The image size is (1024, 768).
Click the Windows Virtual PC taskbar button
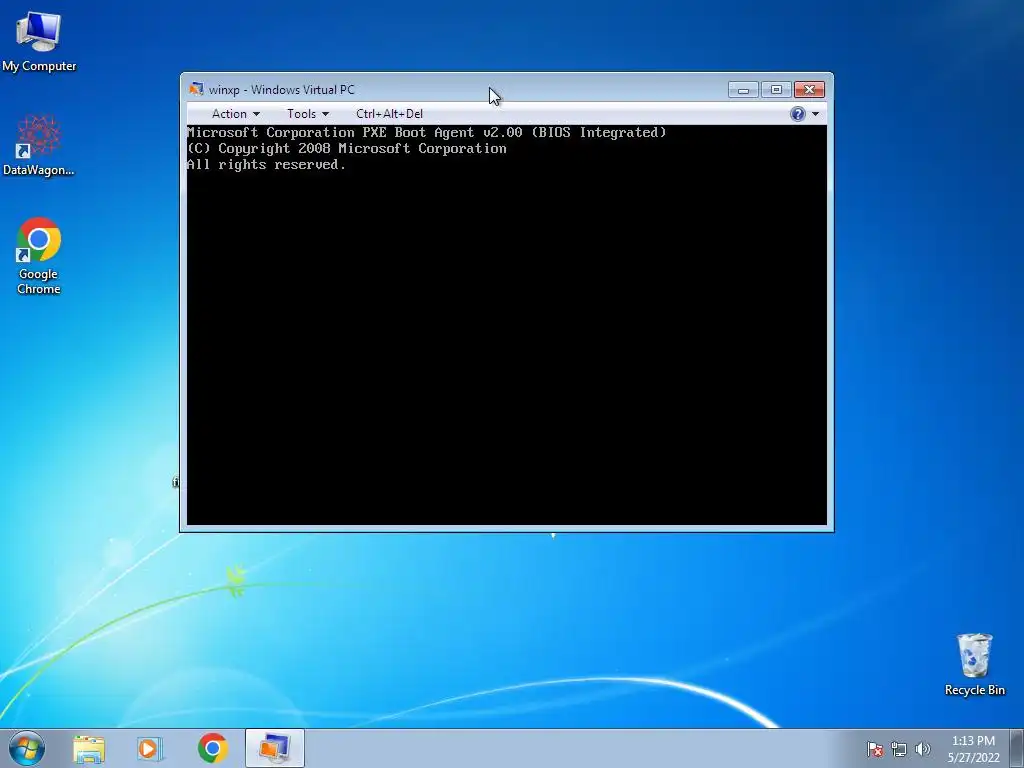click(275, 748)
